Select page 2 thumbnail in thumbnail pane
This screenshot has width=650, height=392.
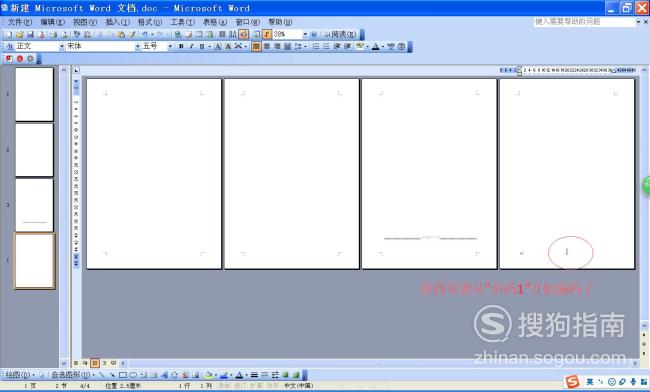[x=34, y=150]
